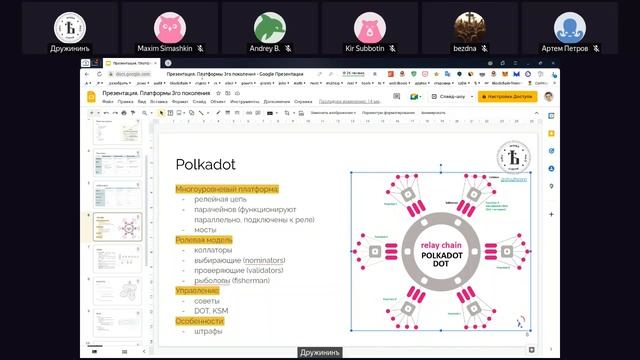This screenshot has height=360, width=640.
Task: Select the Line tool icon
Action: tap(201, 113)
